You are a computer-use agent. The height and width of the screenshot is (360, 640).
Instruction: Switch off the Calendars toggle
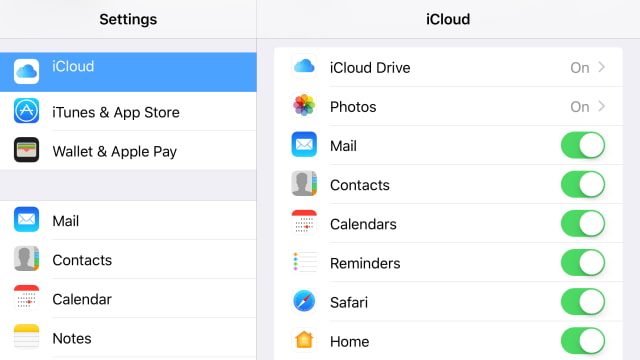[x=583, y=223]
